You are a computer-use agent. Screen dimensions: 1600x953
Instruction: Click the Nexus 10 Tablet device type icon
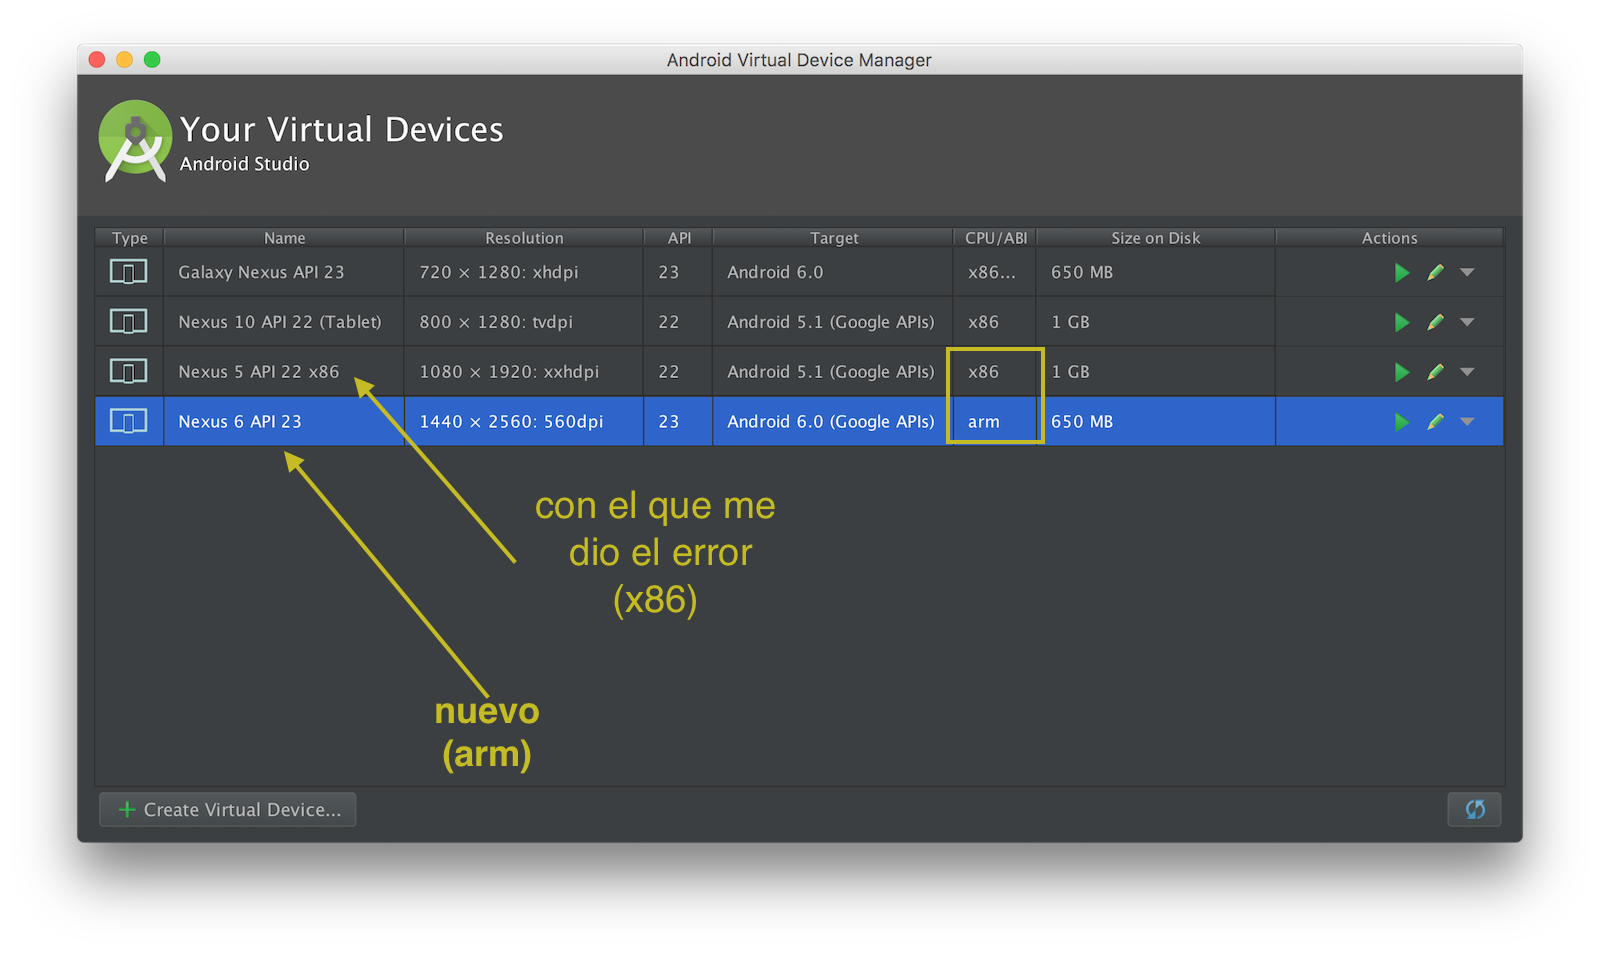tap(128, 322)
